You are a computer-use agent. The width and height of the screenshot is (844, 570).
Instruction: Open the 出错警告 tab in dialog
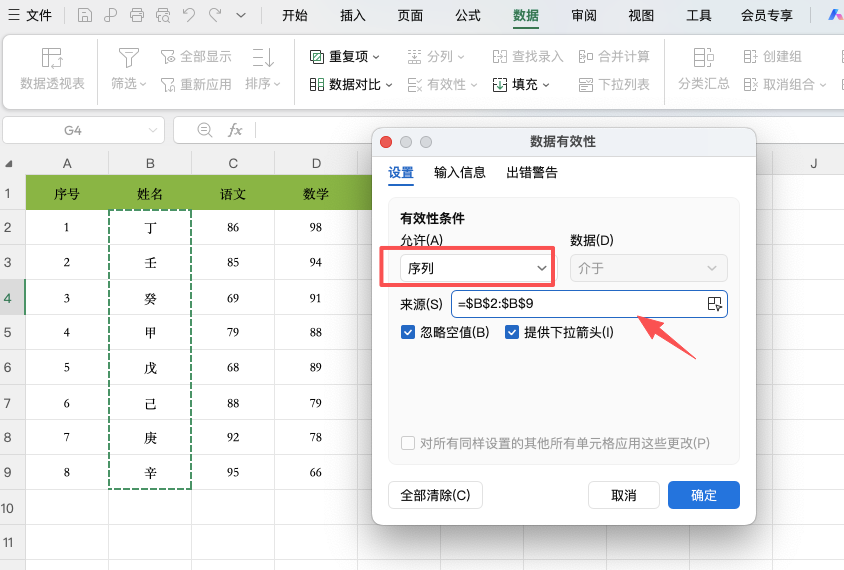pos(532,172)
